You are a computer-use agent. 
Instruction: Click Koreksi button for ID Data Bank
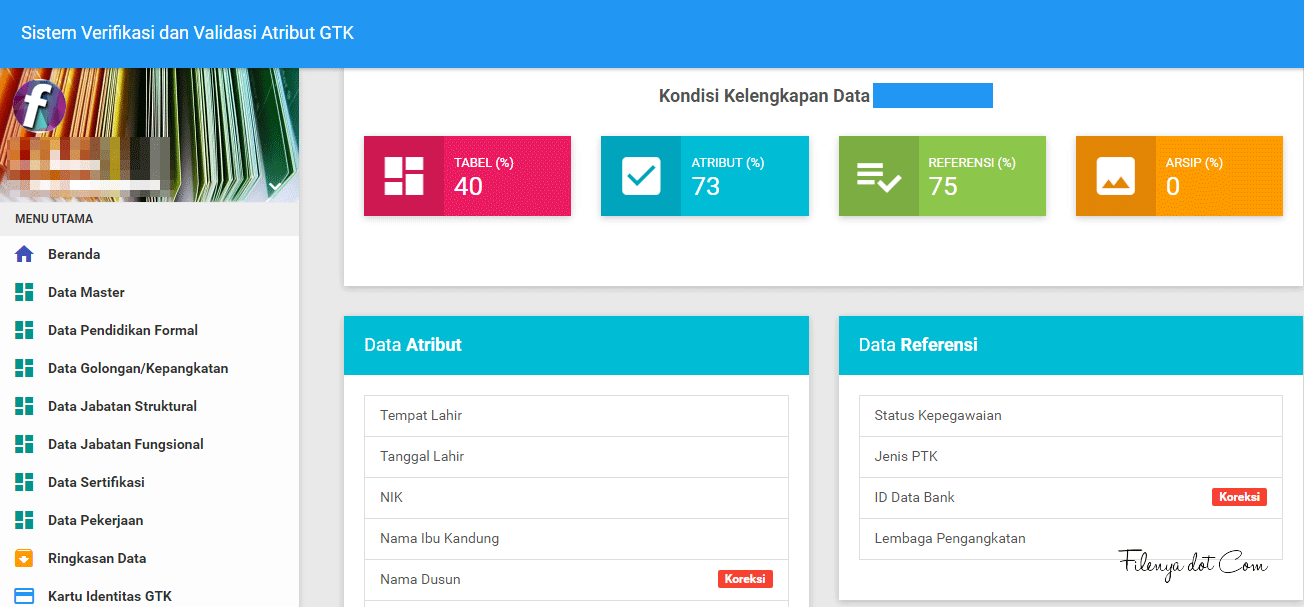[1239, 496]
